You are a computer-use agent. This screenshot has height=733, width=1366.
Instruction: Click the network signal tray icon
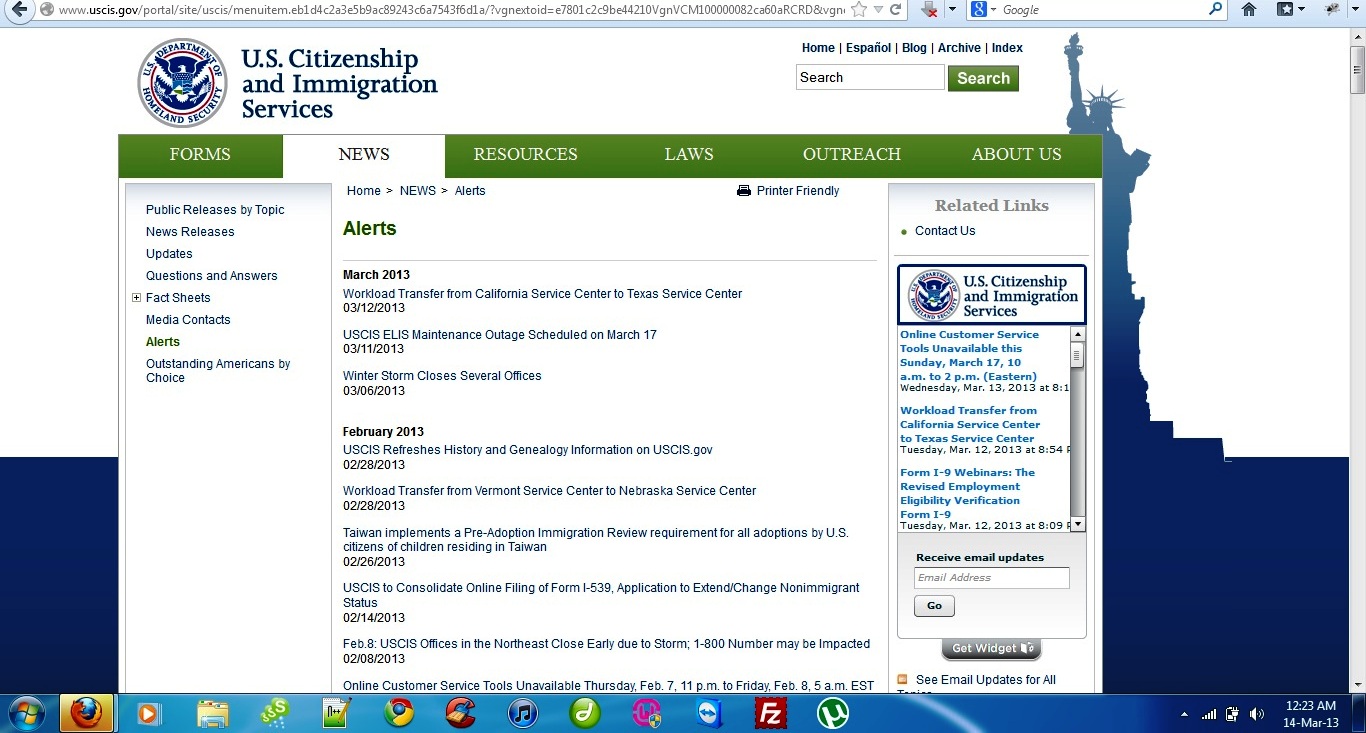click(x=1209, y=714)
